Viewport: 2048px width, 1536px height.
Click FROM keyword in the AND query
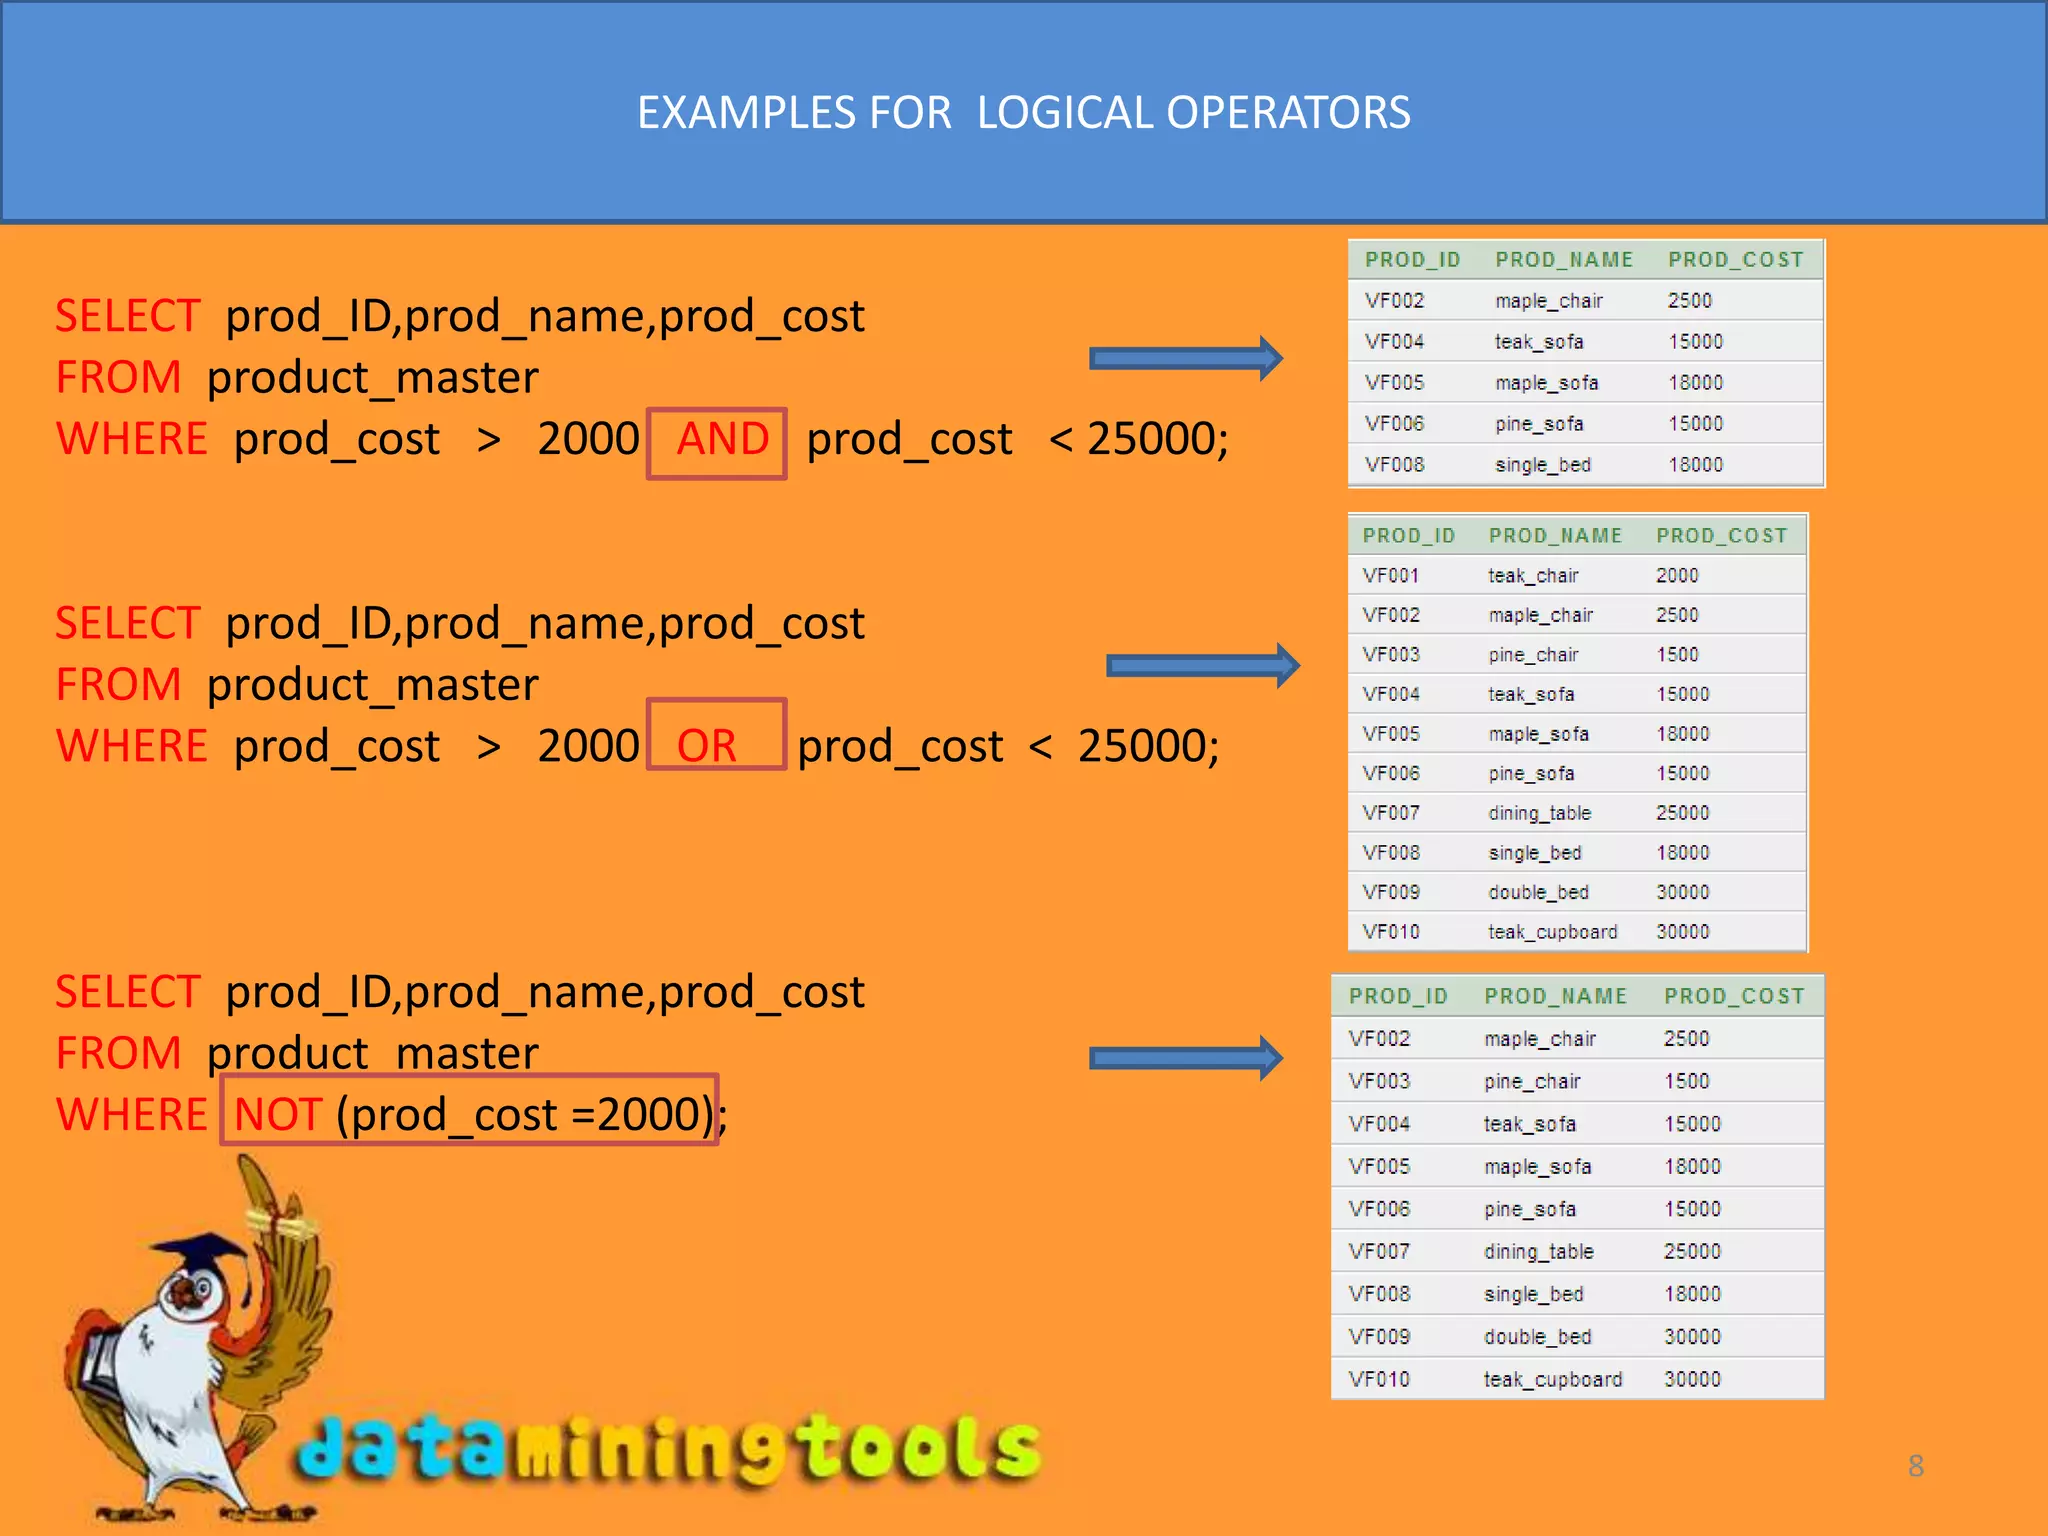tap(118, 378)
